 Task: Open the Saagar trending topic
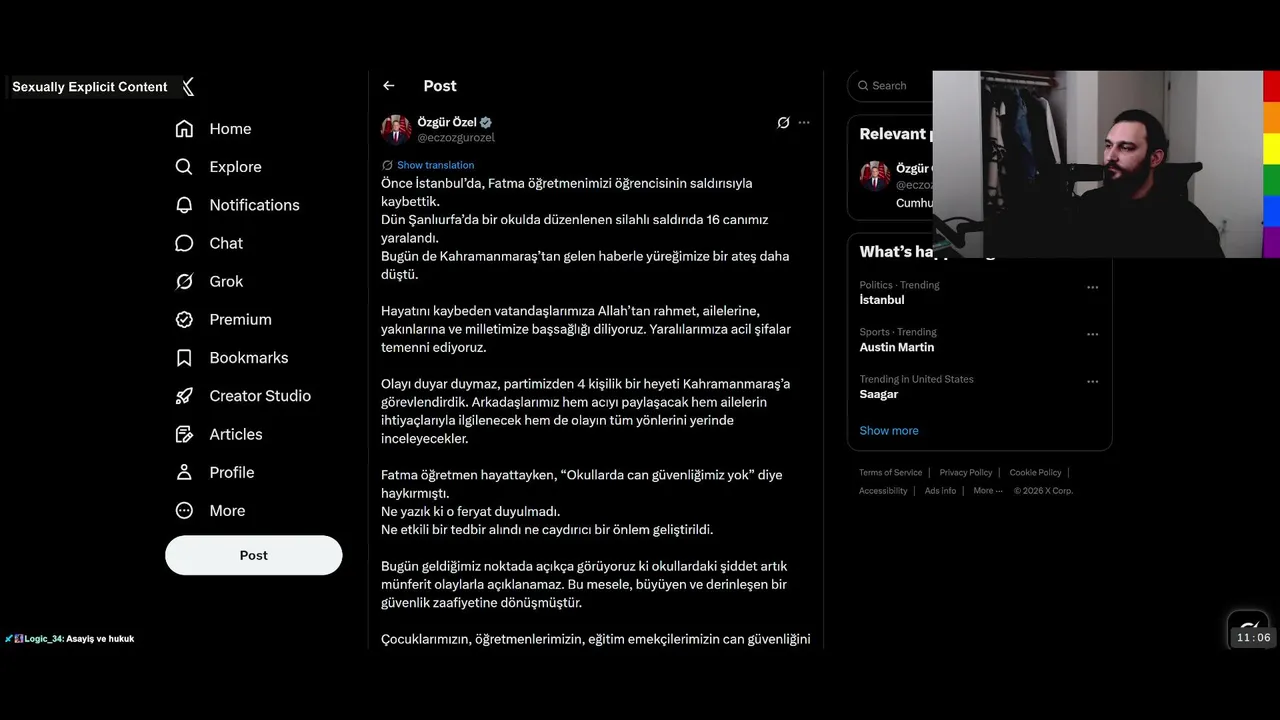point(879,394)
